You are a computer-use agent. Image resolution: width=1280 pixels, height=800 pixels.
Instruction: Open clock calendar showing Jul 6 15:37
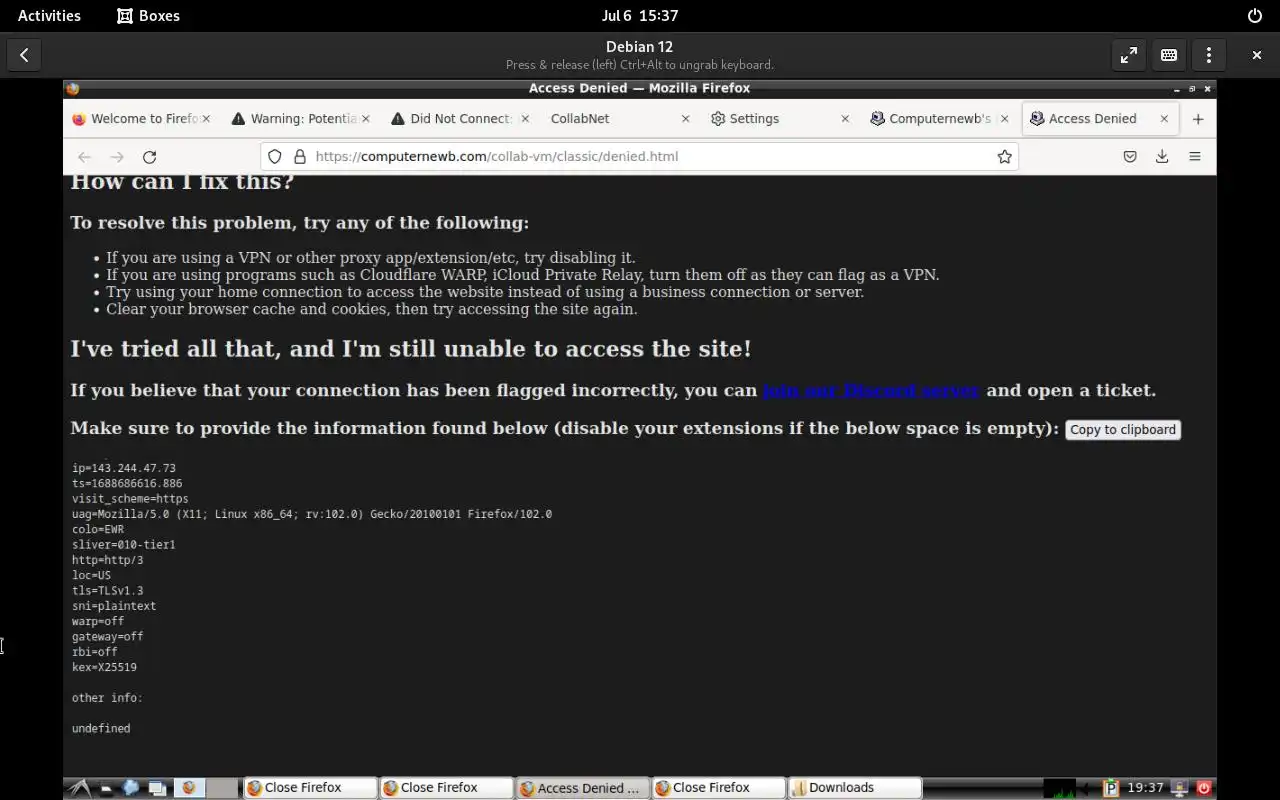coord(640,16)
